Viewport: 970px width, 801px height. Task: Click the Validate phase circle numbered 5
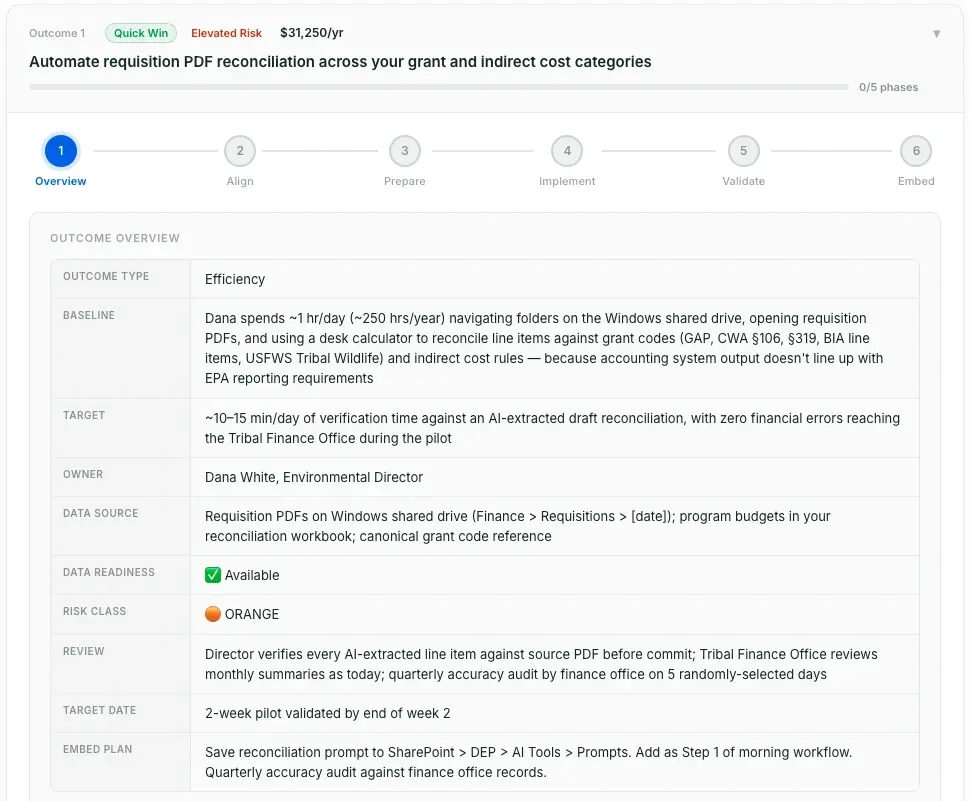click(x=743, y=150)
